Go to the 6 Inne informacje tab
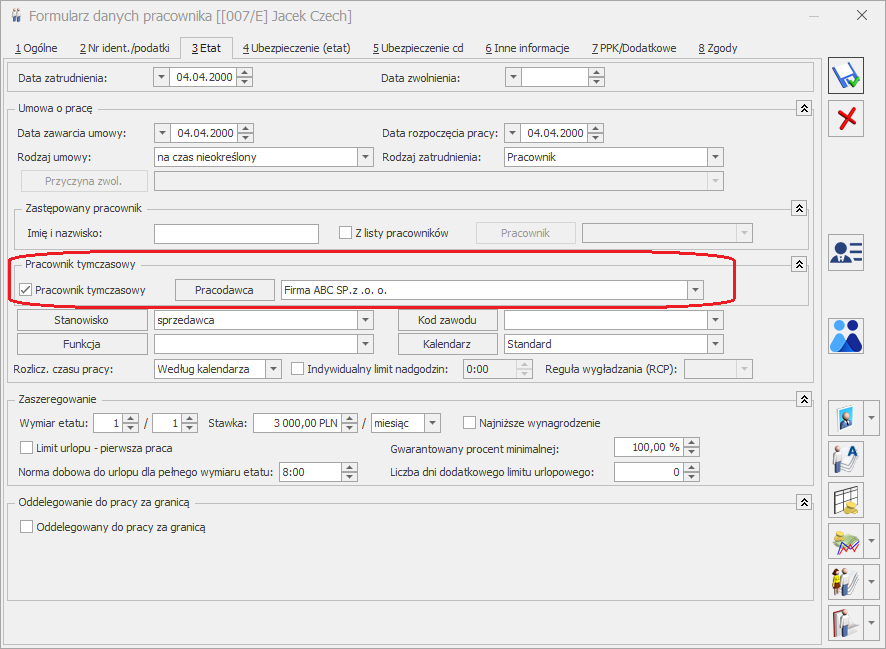This screenshot has height=649, width=886. click(527, 48)
